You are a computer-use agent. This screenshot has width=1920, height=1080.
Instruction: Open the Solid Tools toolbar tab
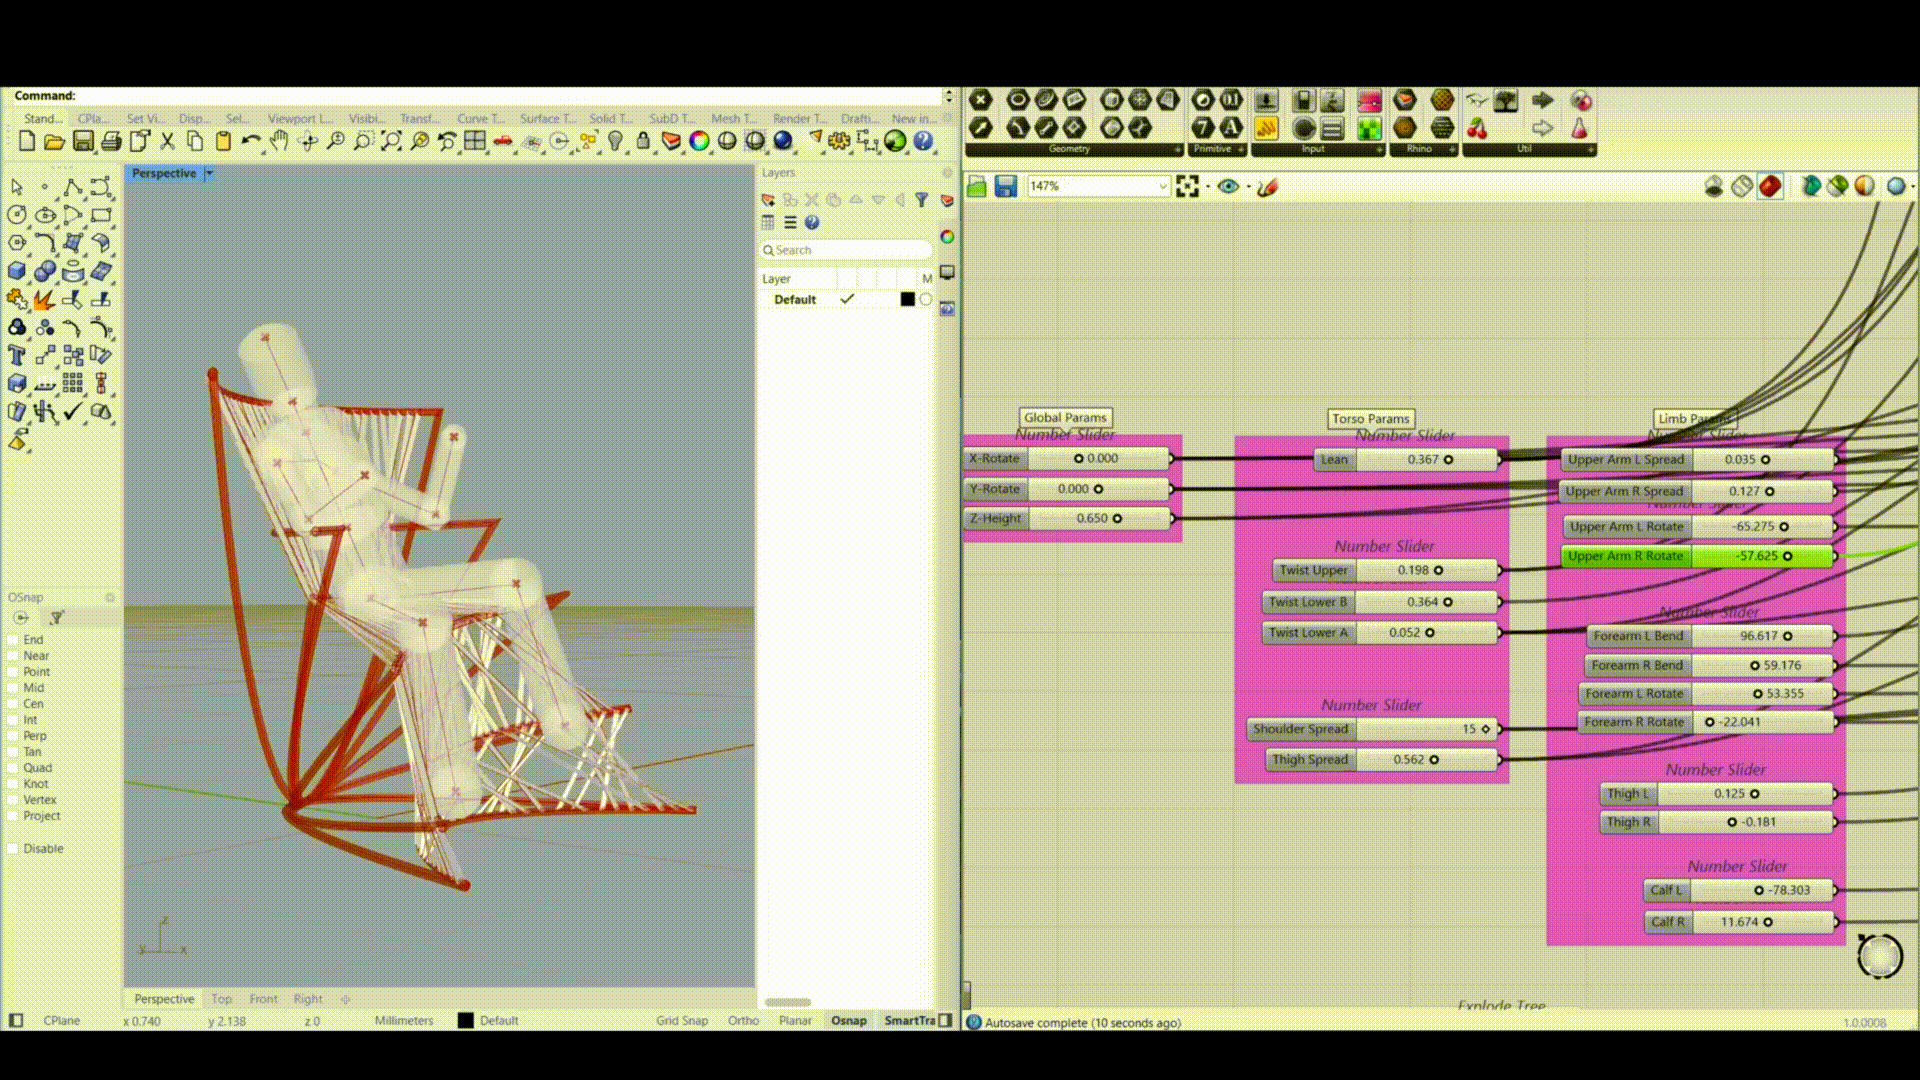pos(610,118)
